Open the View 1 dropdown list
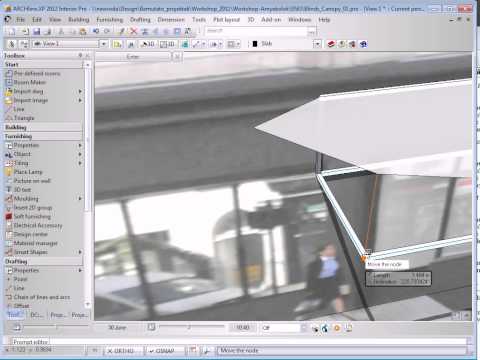The height and width of the screenshot is (360, 480). [104, 44]
